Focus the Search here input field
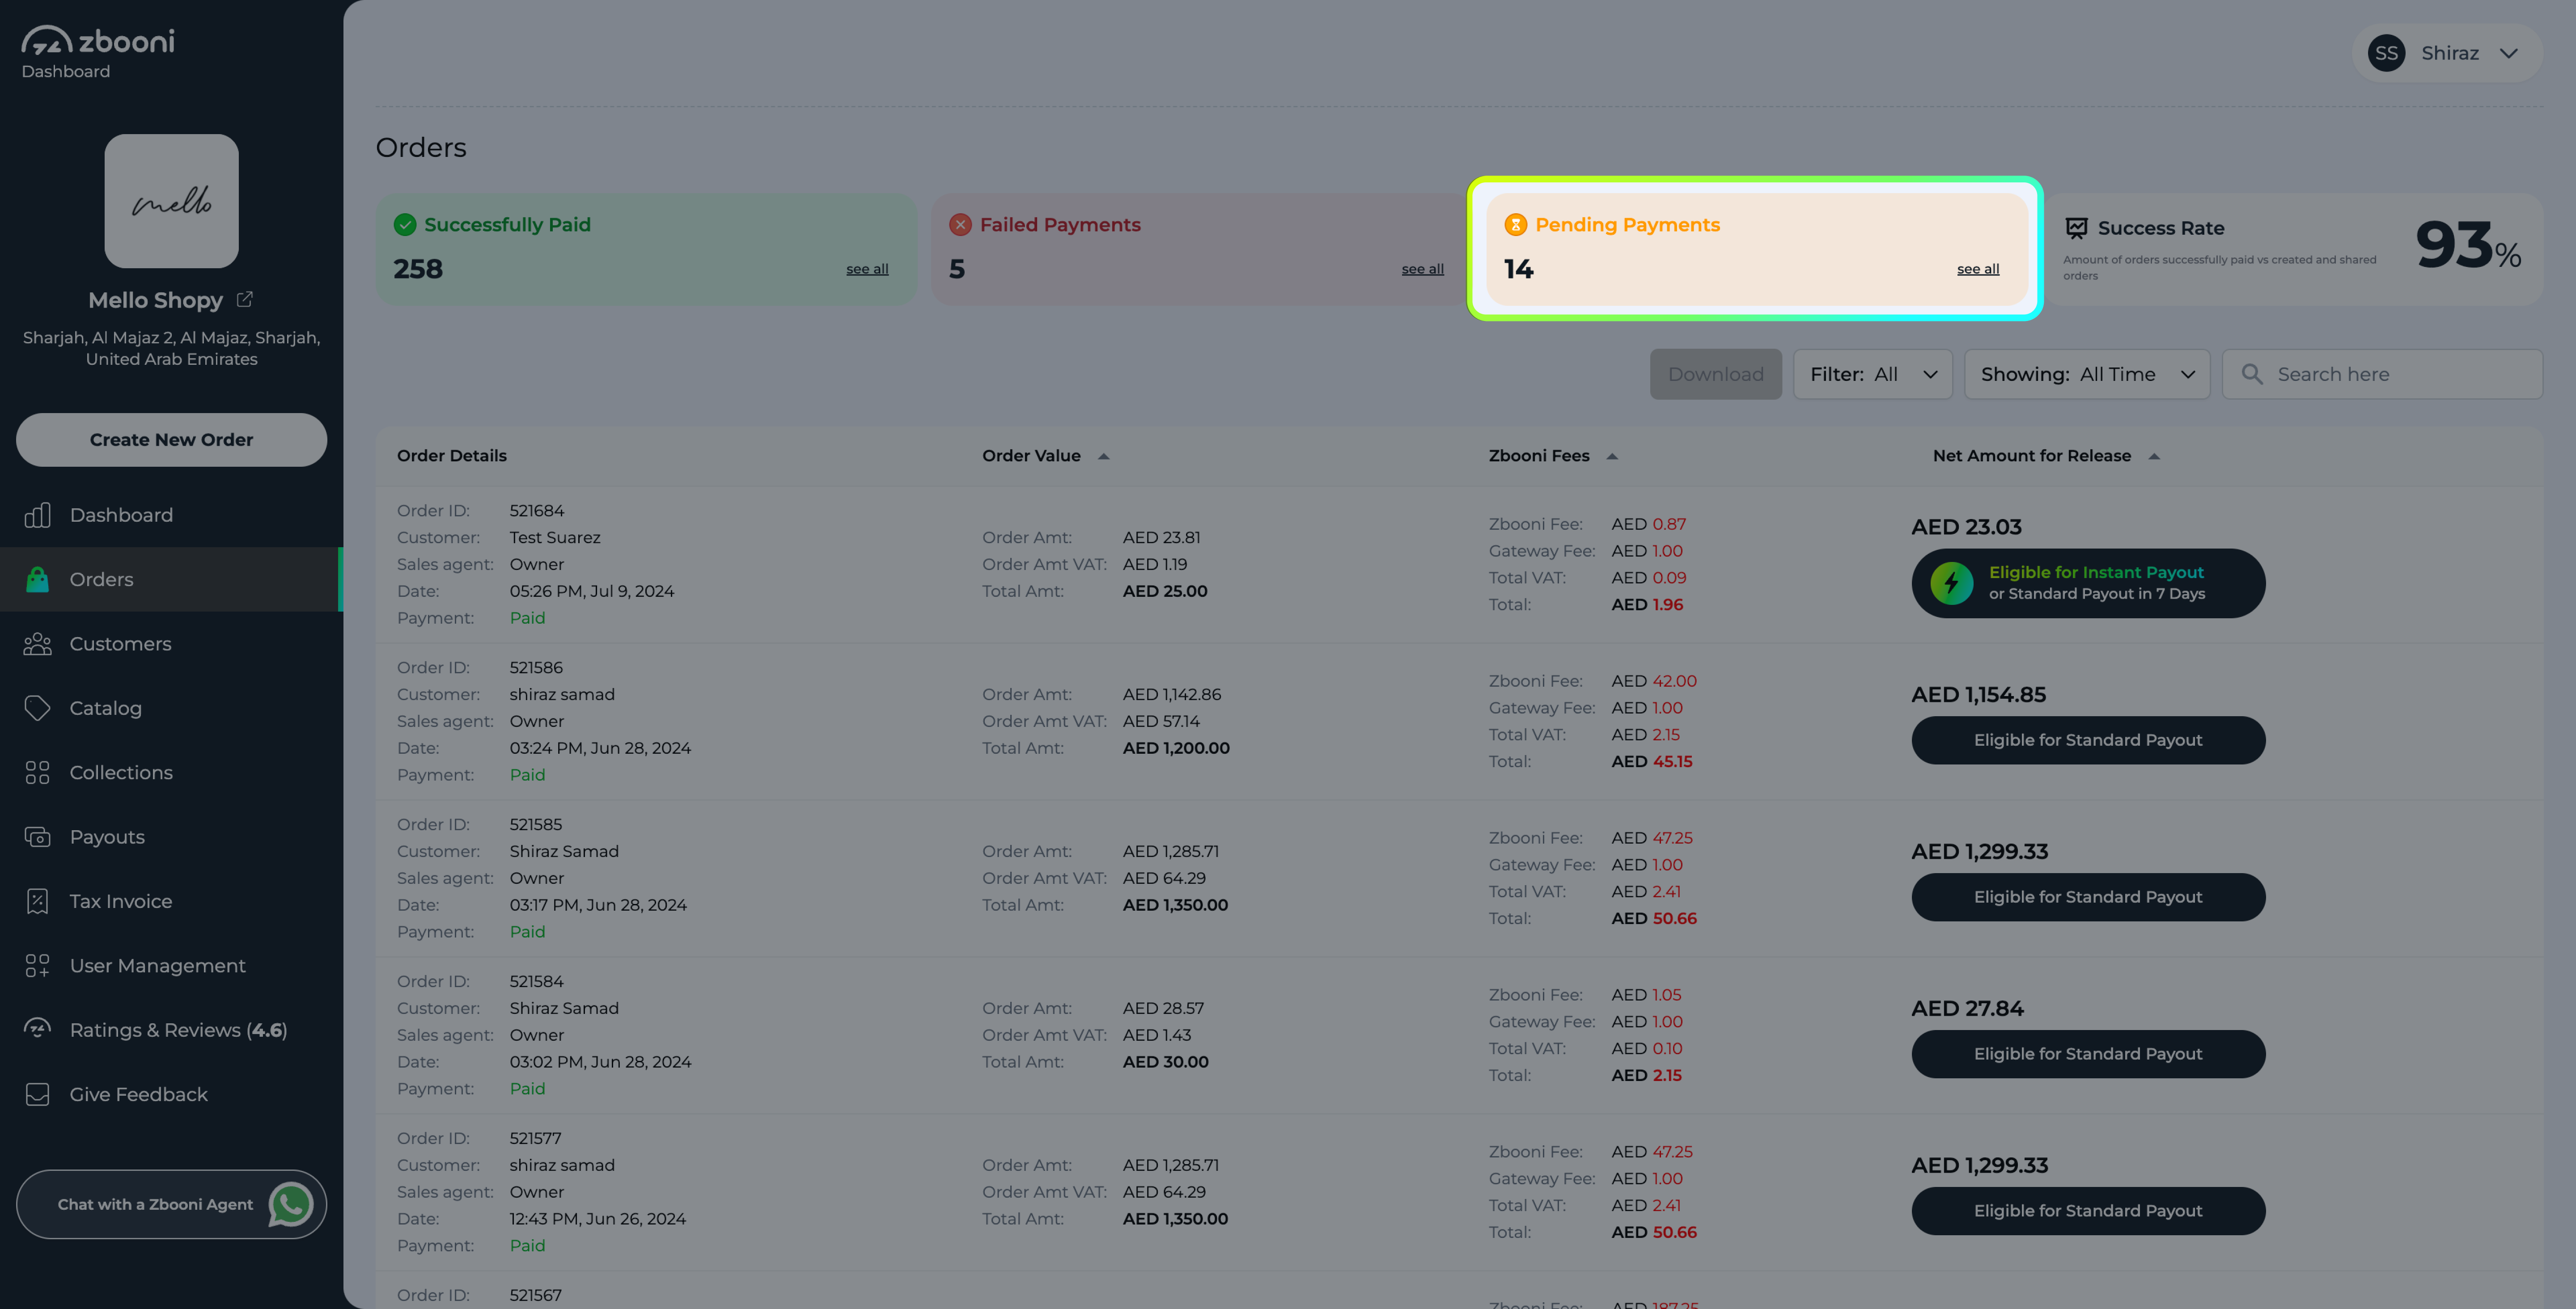The image size is (2576, 1309). (x=2382, y=374)
